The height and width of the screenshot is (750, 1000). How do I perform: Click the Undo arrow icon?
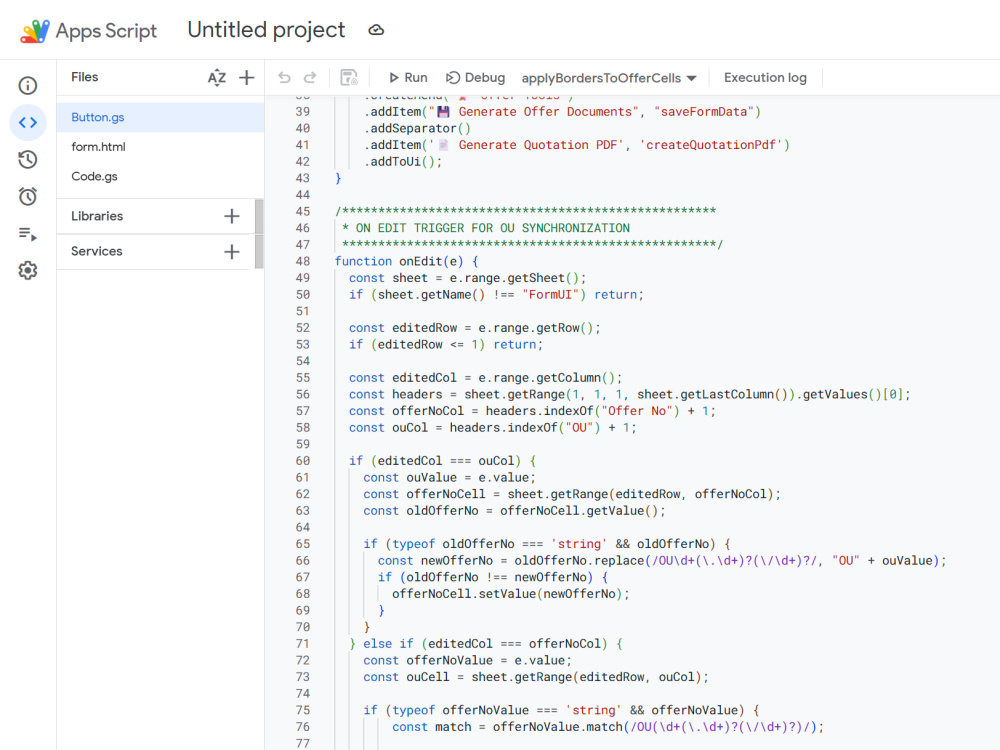[x=284, y=78]
